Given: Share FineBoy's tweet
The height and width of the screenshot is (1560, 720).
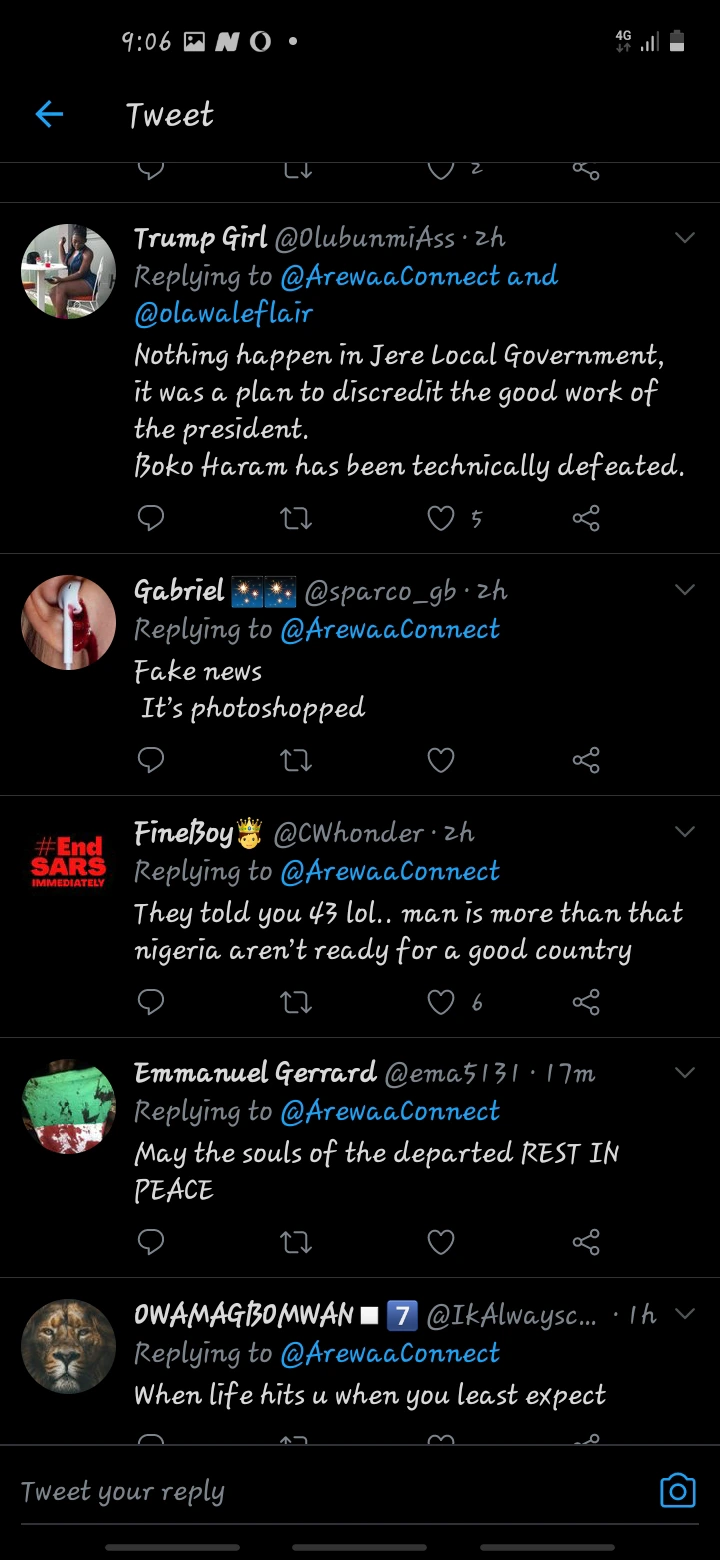Looking at the screenshot, I should (x=586, y=1002).
